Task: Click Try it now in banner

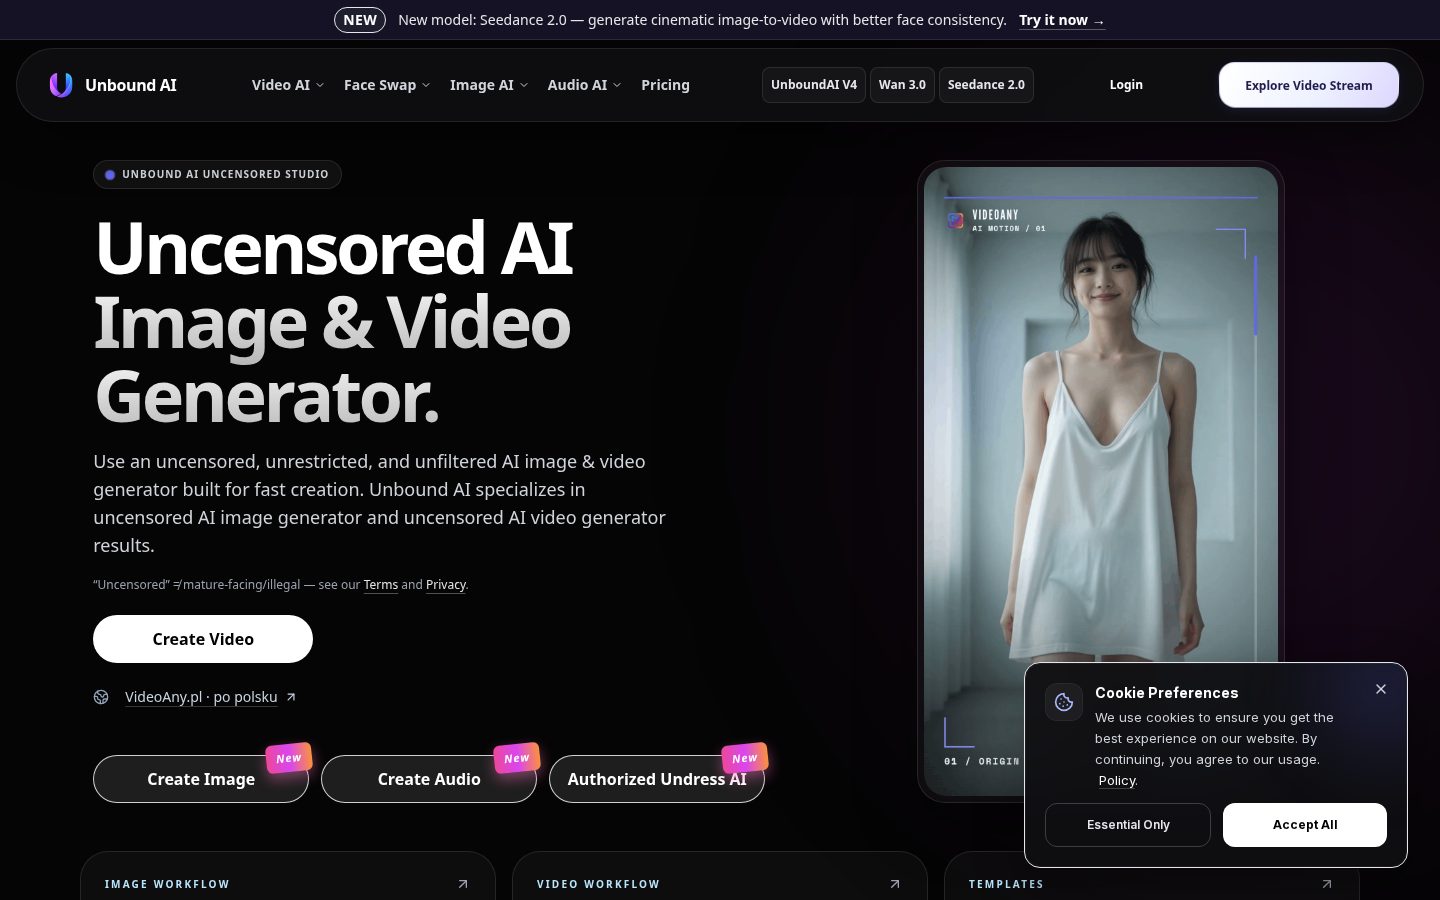Action: coord(1062,20)
